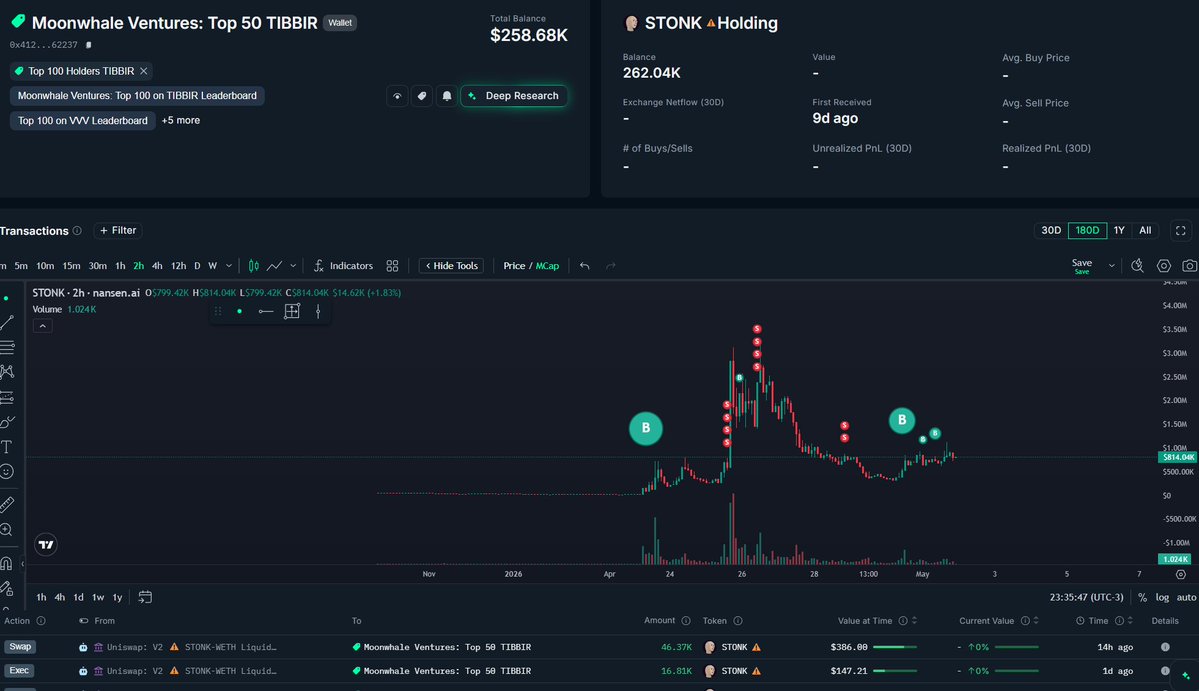Toggle auto scale on the chart
This screenshot has height=691, width=1199.
point(1186,597)
